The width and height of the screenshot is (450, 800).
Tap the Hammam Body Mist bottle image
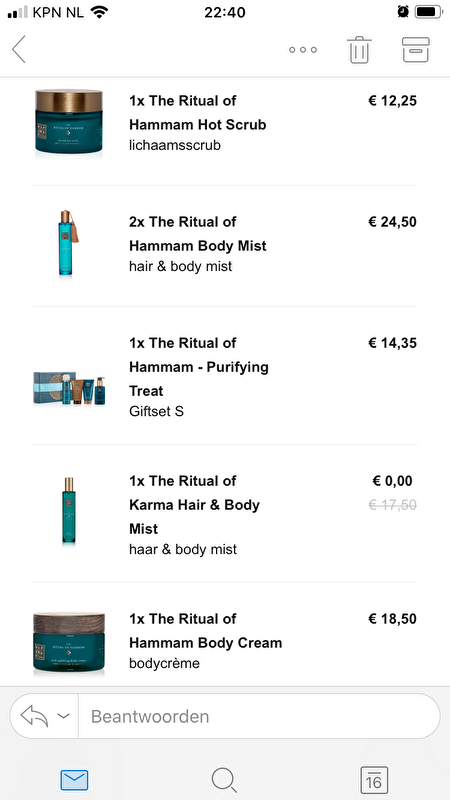[x=67, y=243]
